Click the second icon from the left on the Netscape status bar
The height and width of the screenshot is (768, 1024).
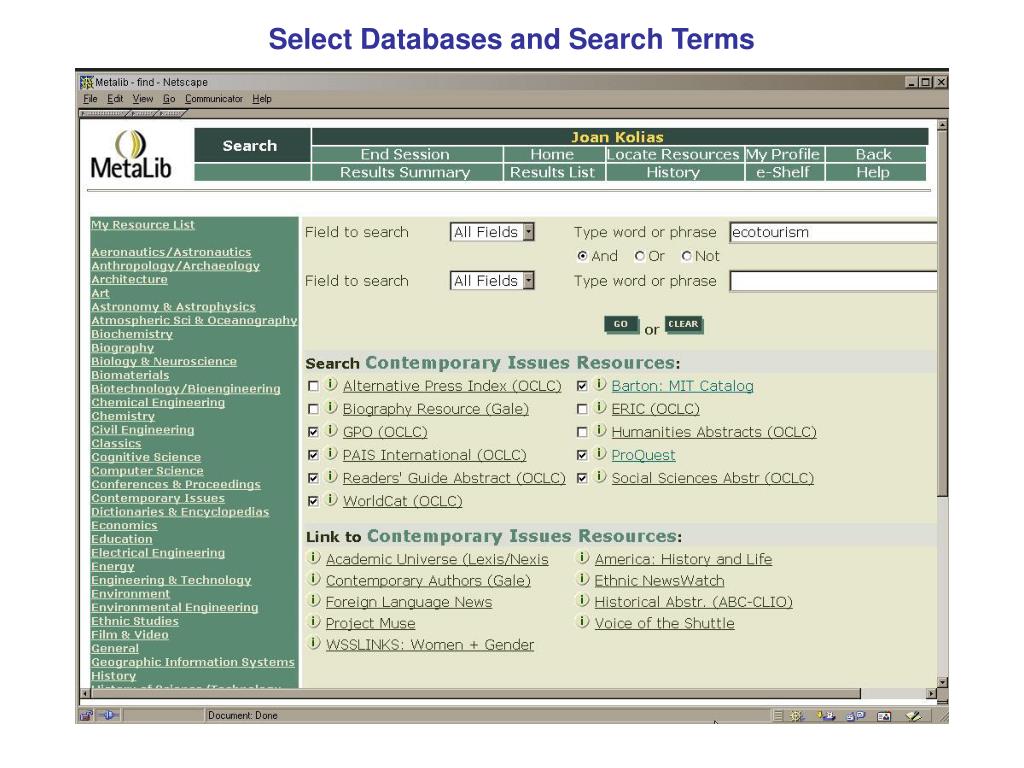108,715
